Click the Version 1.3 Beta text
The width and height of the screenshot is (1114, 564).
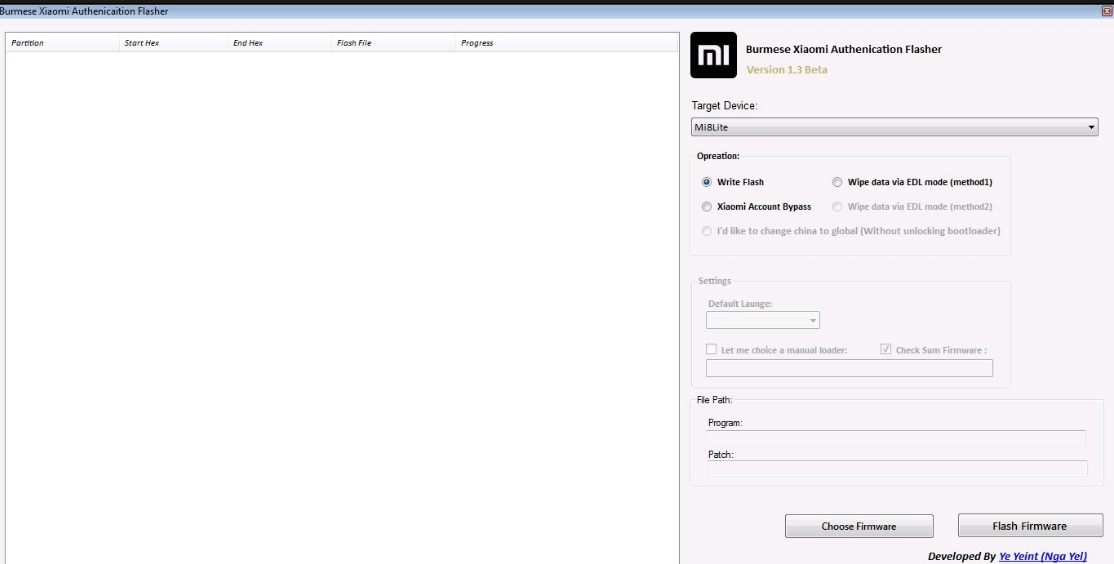click(x=786, y=70)
